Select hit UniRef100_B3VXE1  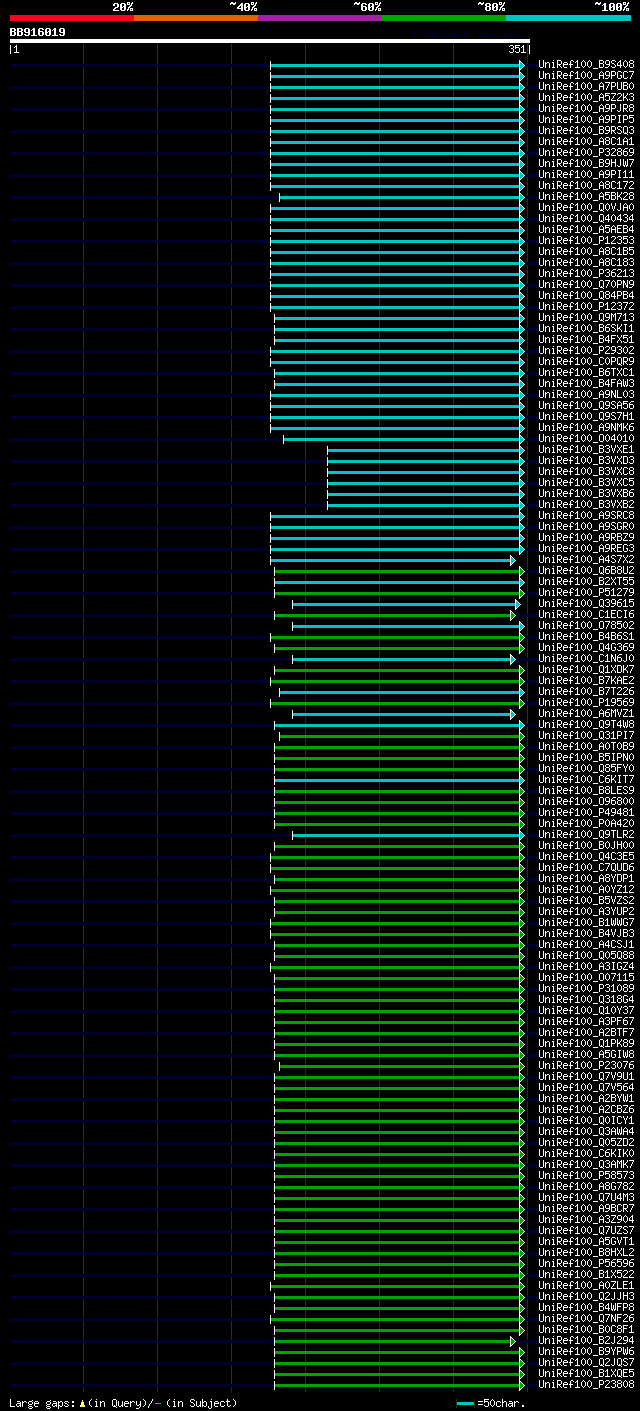(586, 450)
